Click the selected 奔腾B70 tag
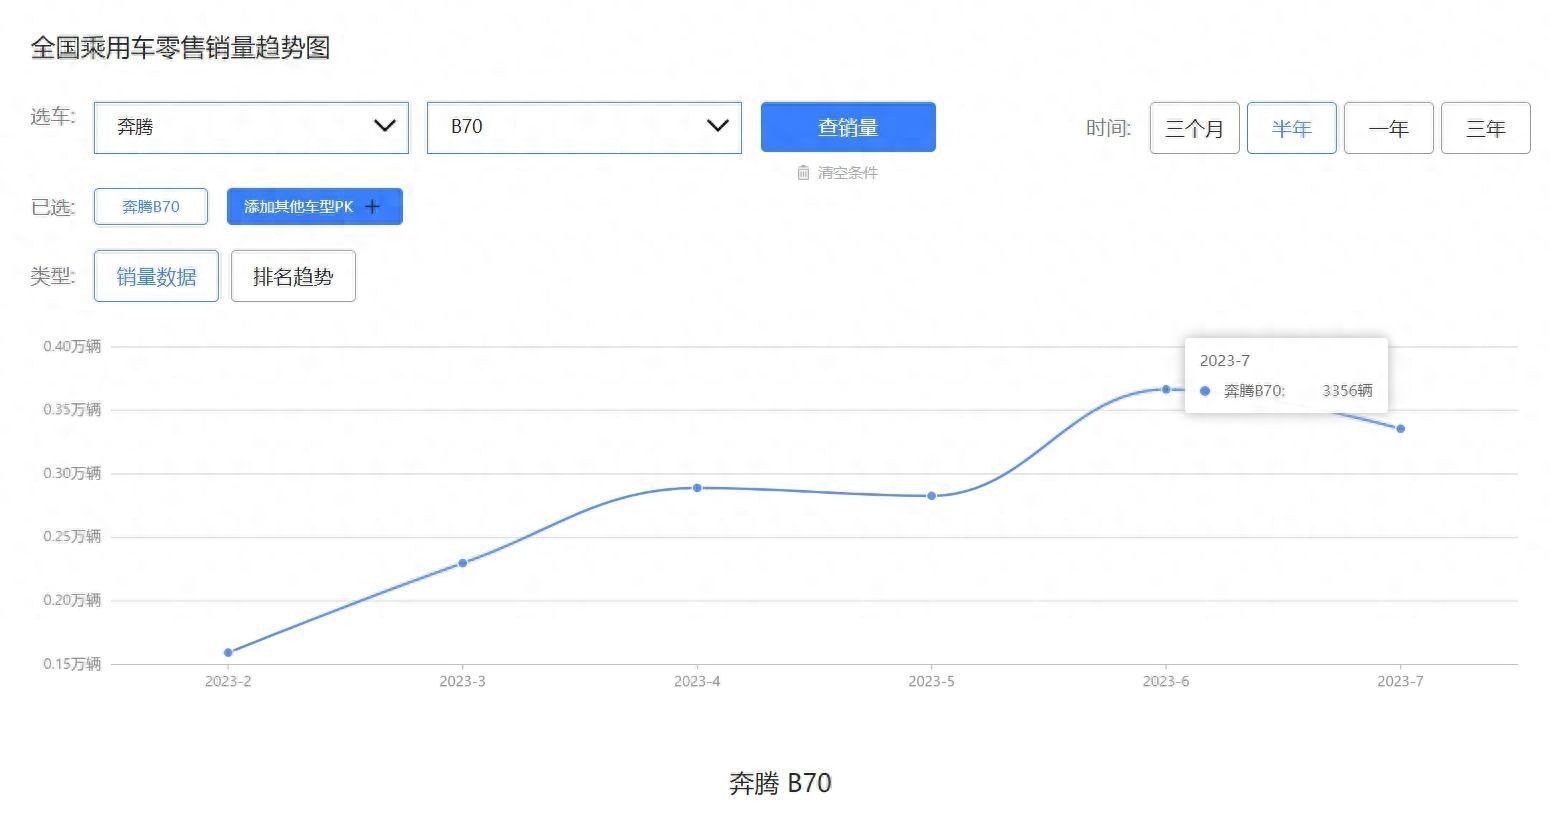 (x=151, y=207)
